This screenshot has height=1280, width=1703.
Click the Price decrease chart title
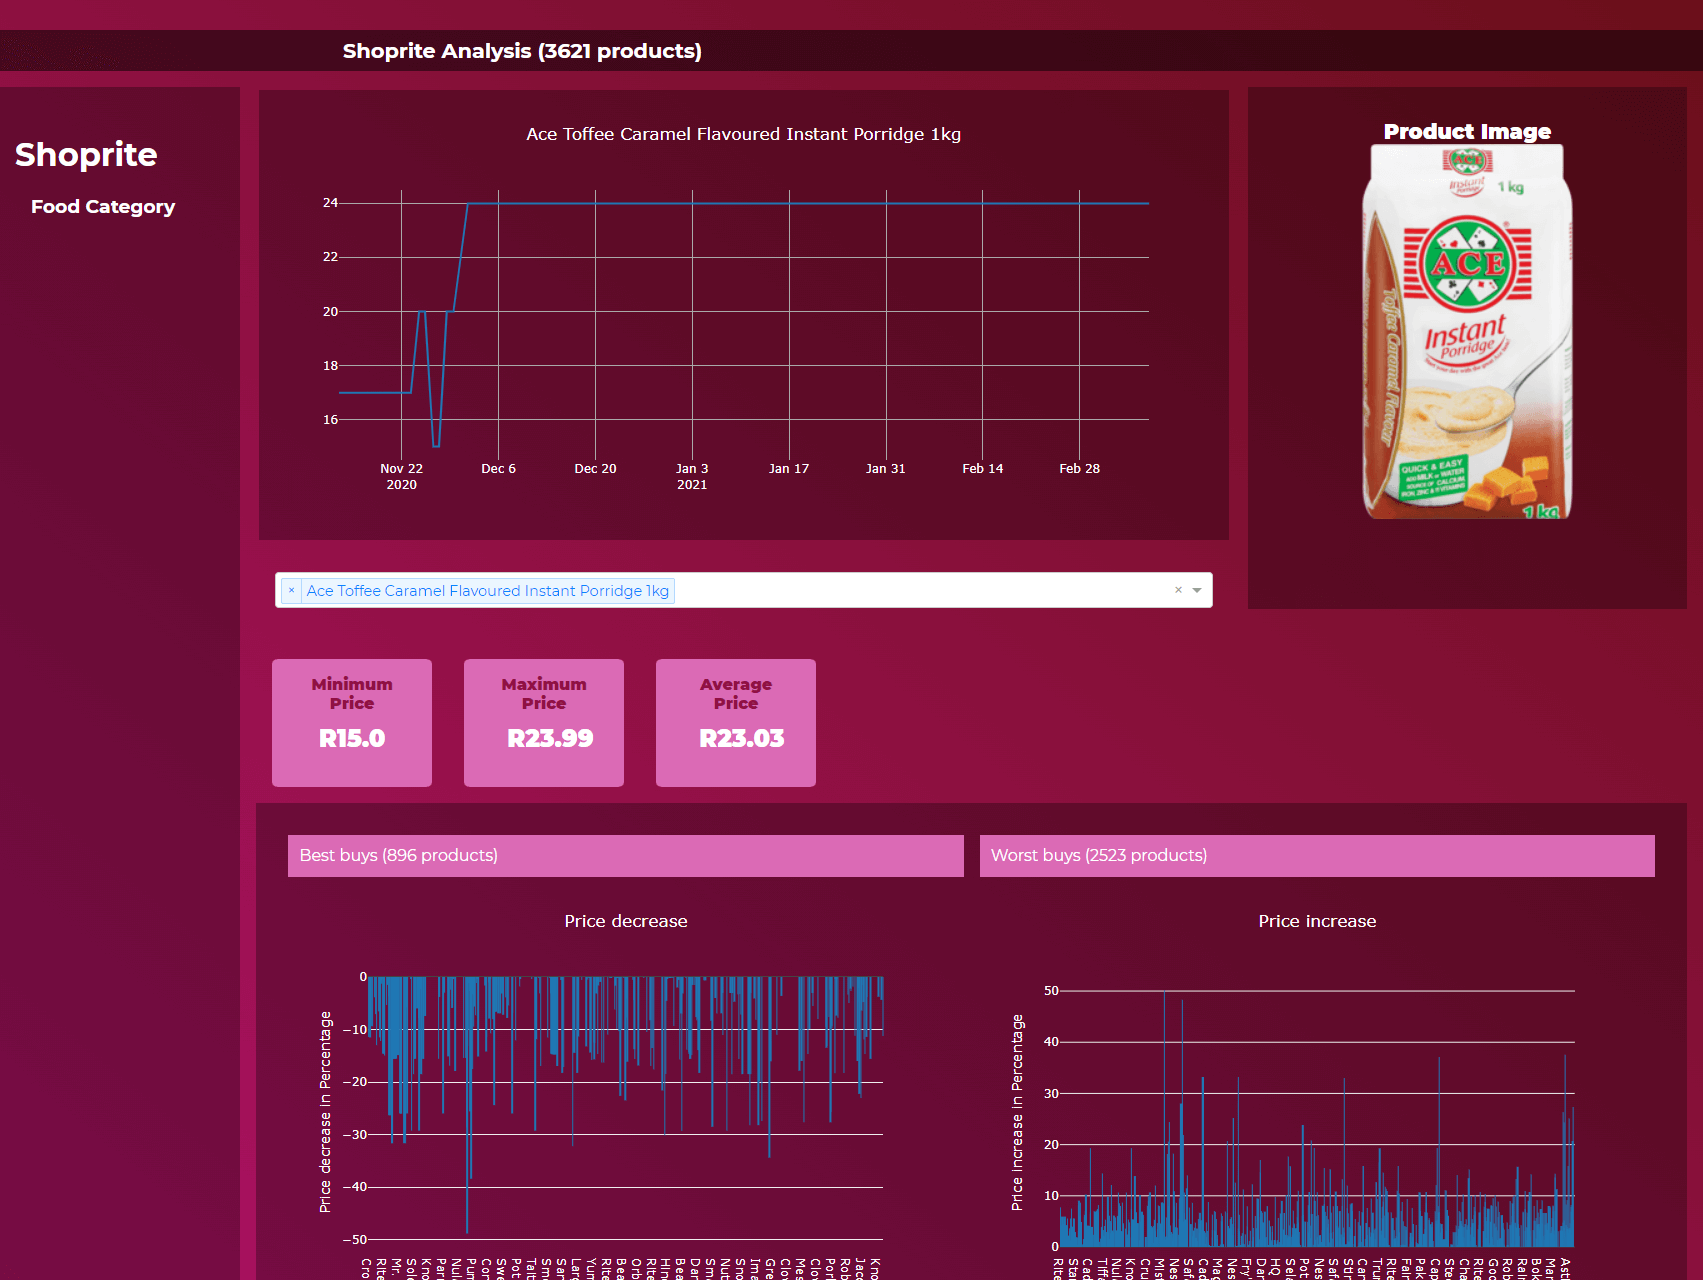(625, 921)
